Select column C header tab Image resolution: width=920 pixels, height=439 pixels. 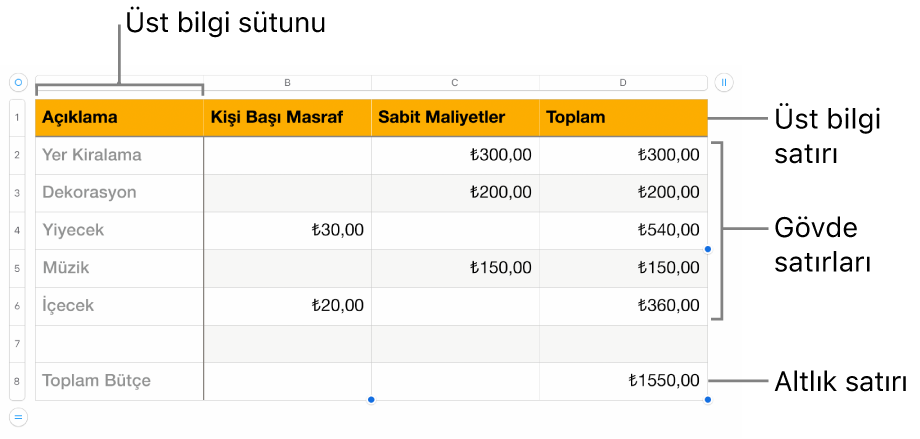[x=455, y=83]
